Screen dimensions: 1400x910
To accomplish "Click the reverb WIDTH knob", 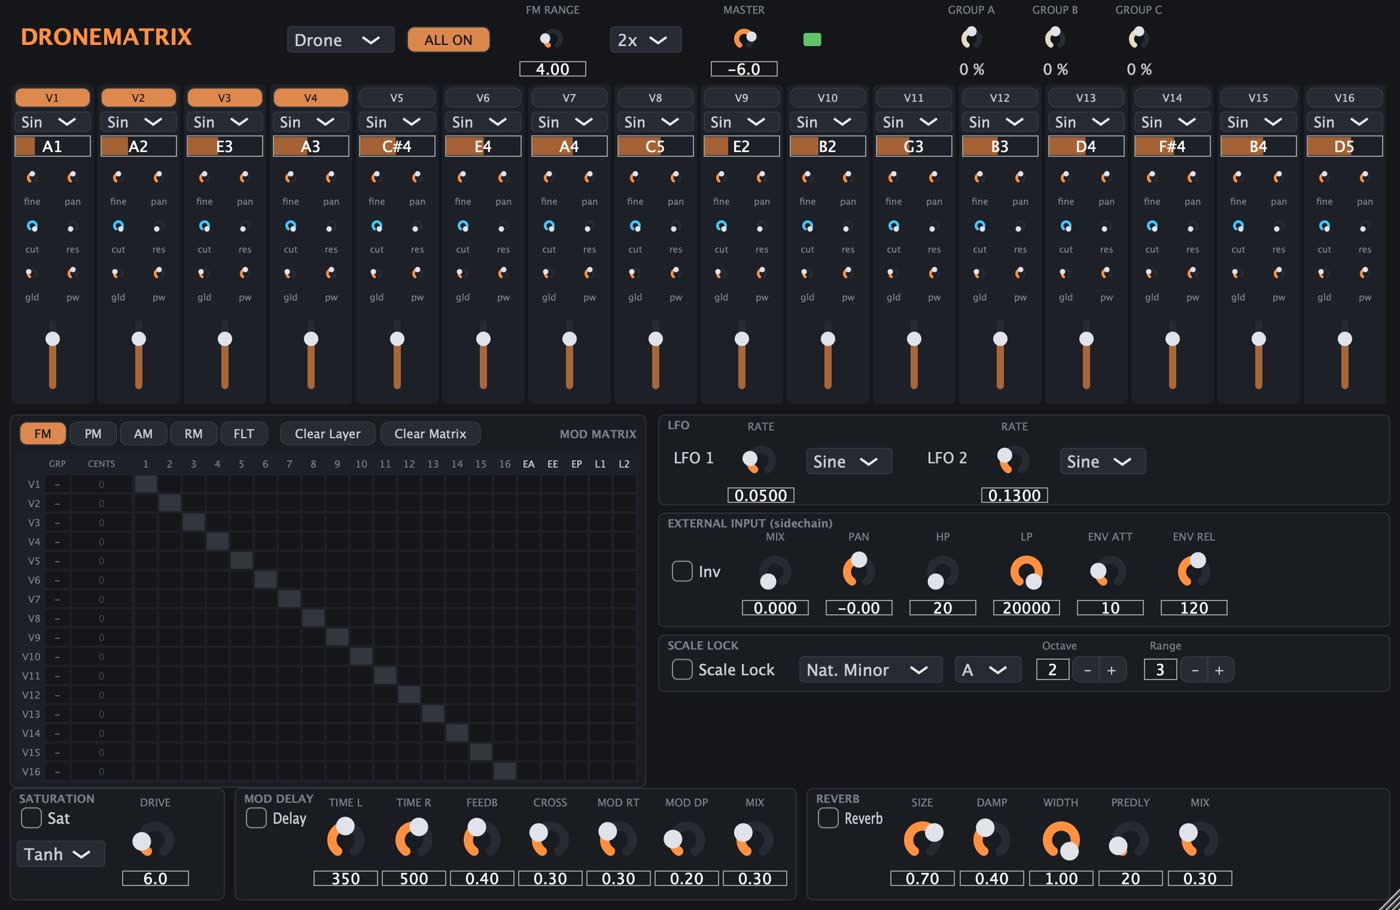I will (x=1061, y=840).
